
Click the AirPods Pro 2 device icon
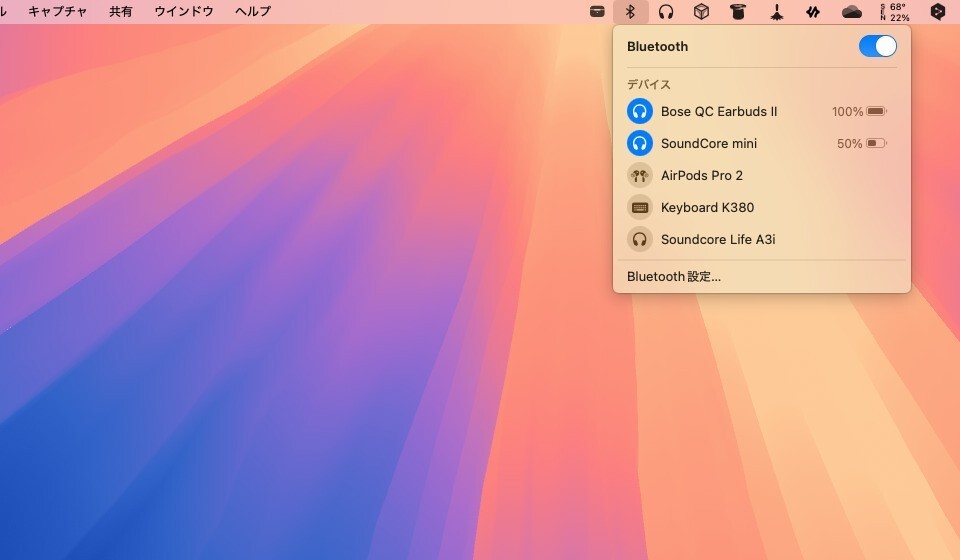point(640,176)
